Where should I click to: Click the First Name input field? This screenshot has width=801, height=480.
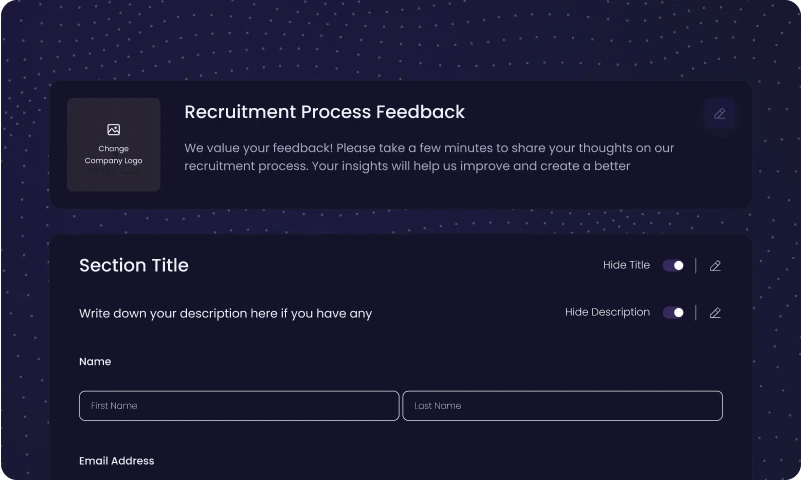point(239,406)
